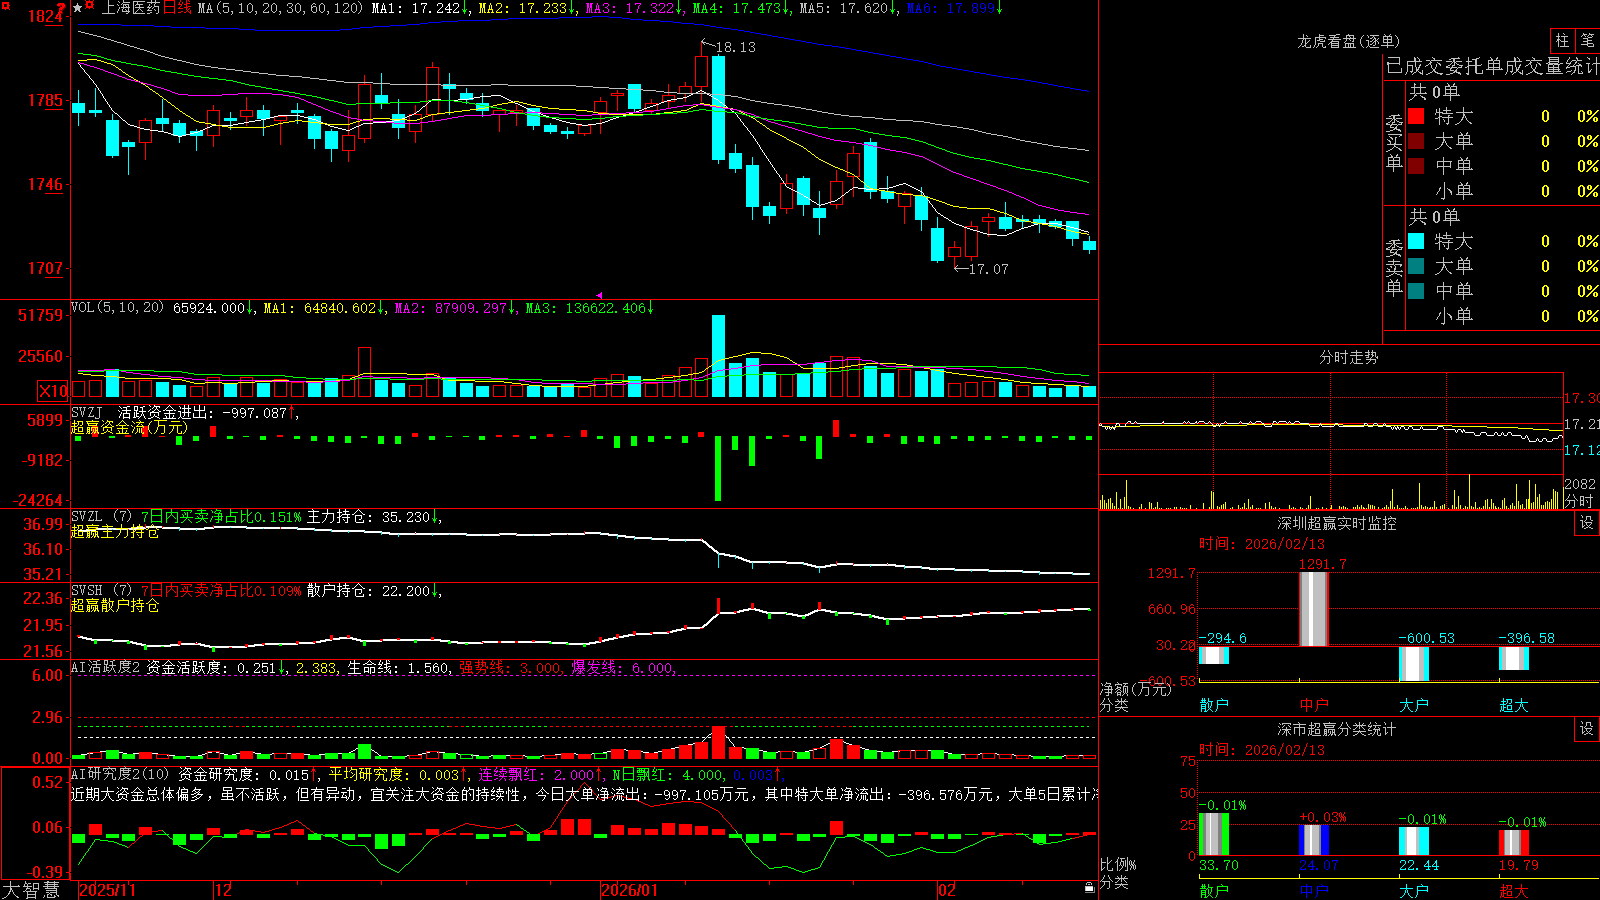Click the 17.07 low price annotation
The height and width of the screenshot is (900, 1600).
tap(988, 269)
